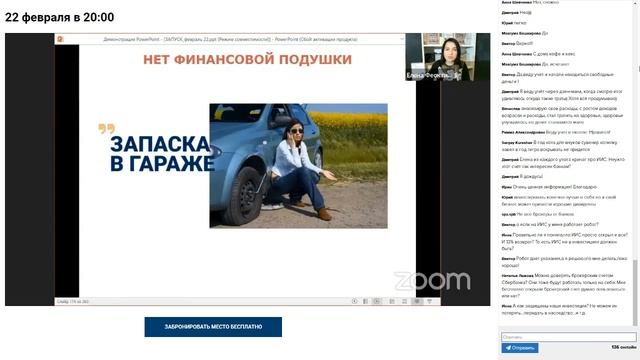Click the slide title 'НЕТ ФИНАНСОВОЙ ПОДУШКИ'
Screen dimensions: 640x360
click(247, 60)
